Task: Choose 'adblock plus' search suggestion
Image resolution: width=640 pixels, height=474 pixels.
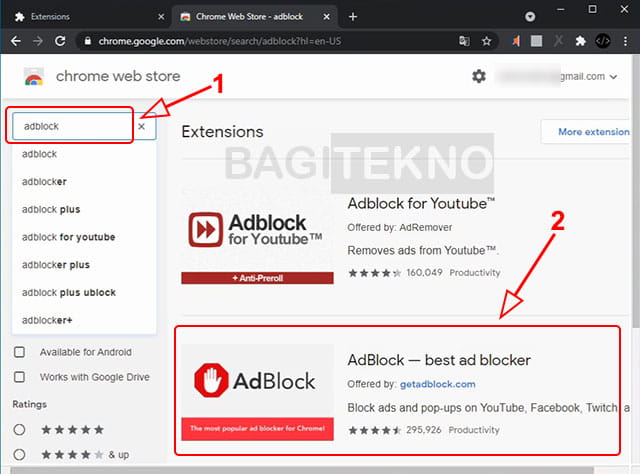Action: click(51, 210)
